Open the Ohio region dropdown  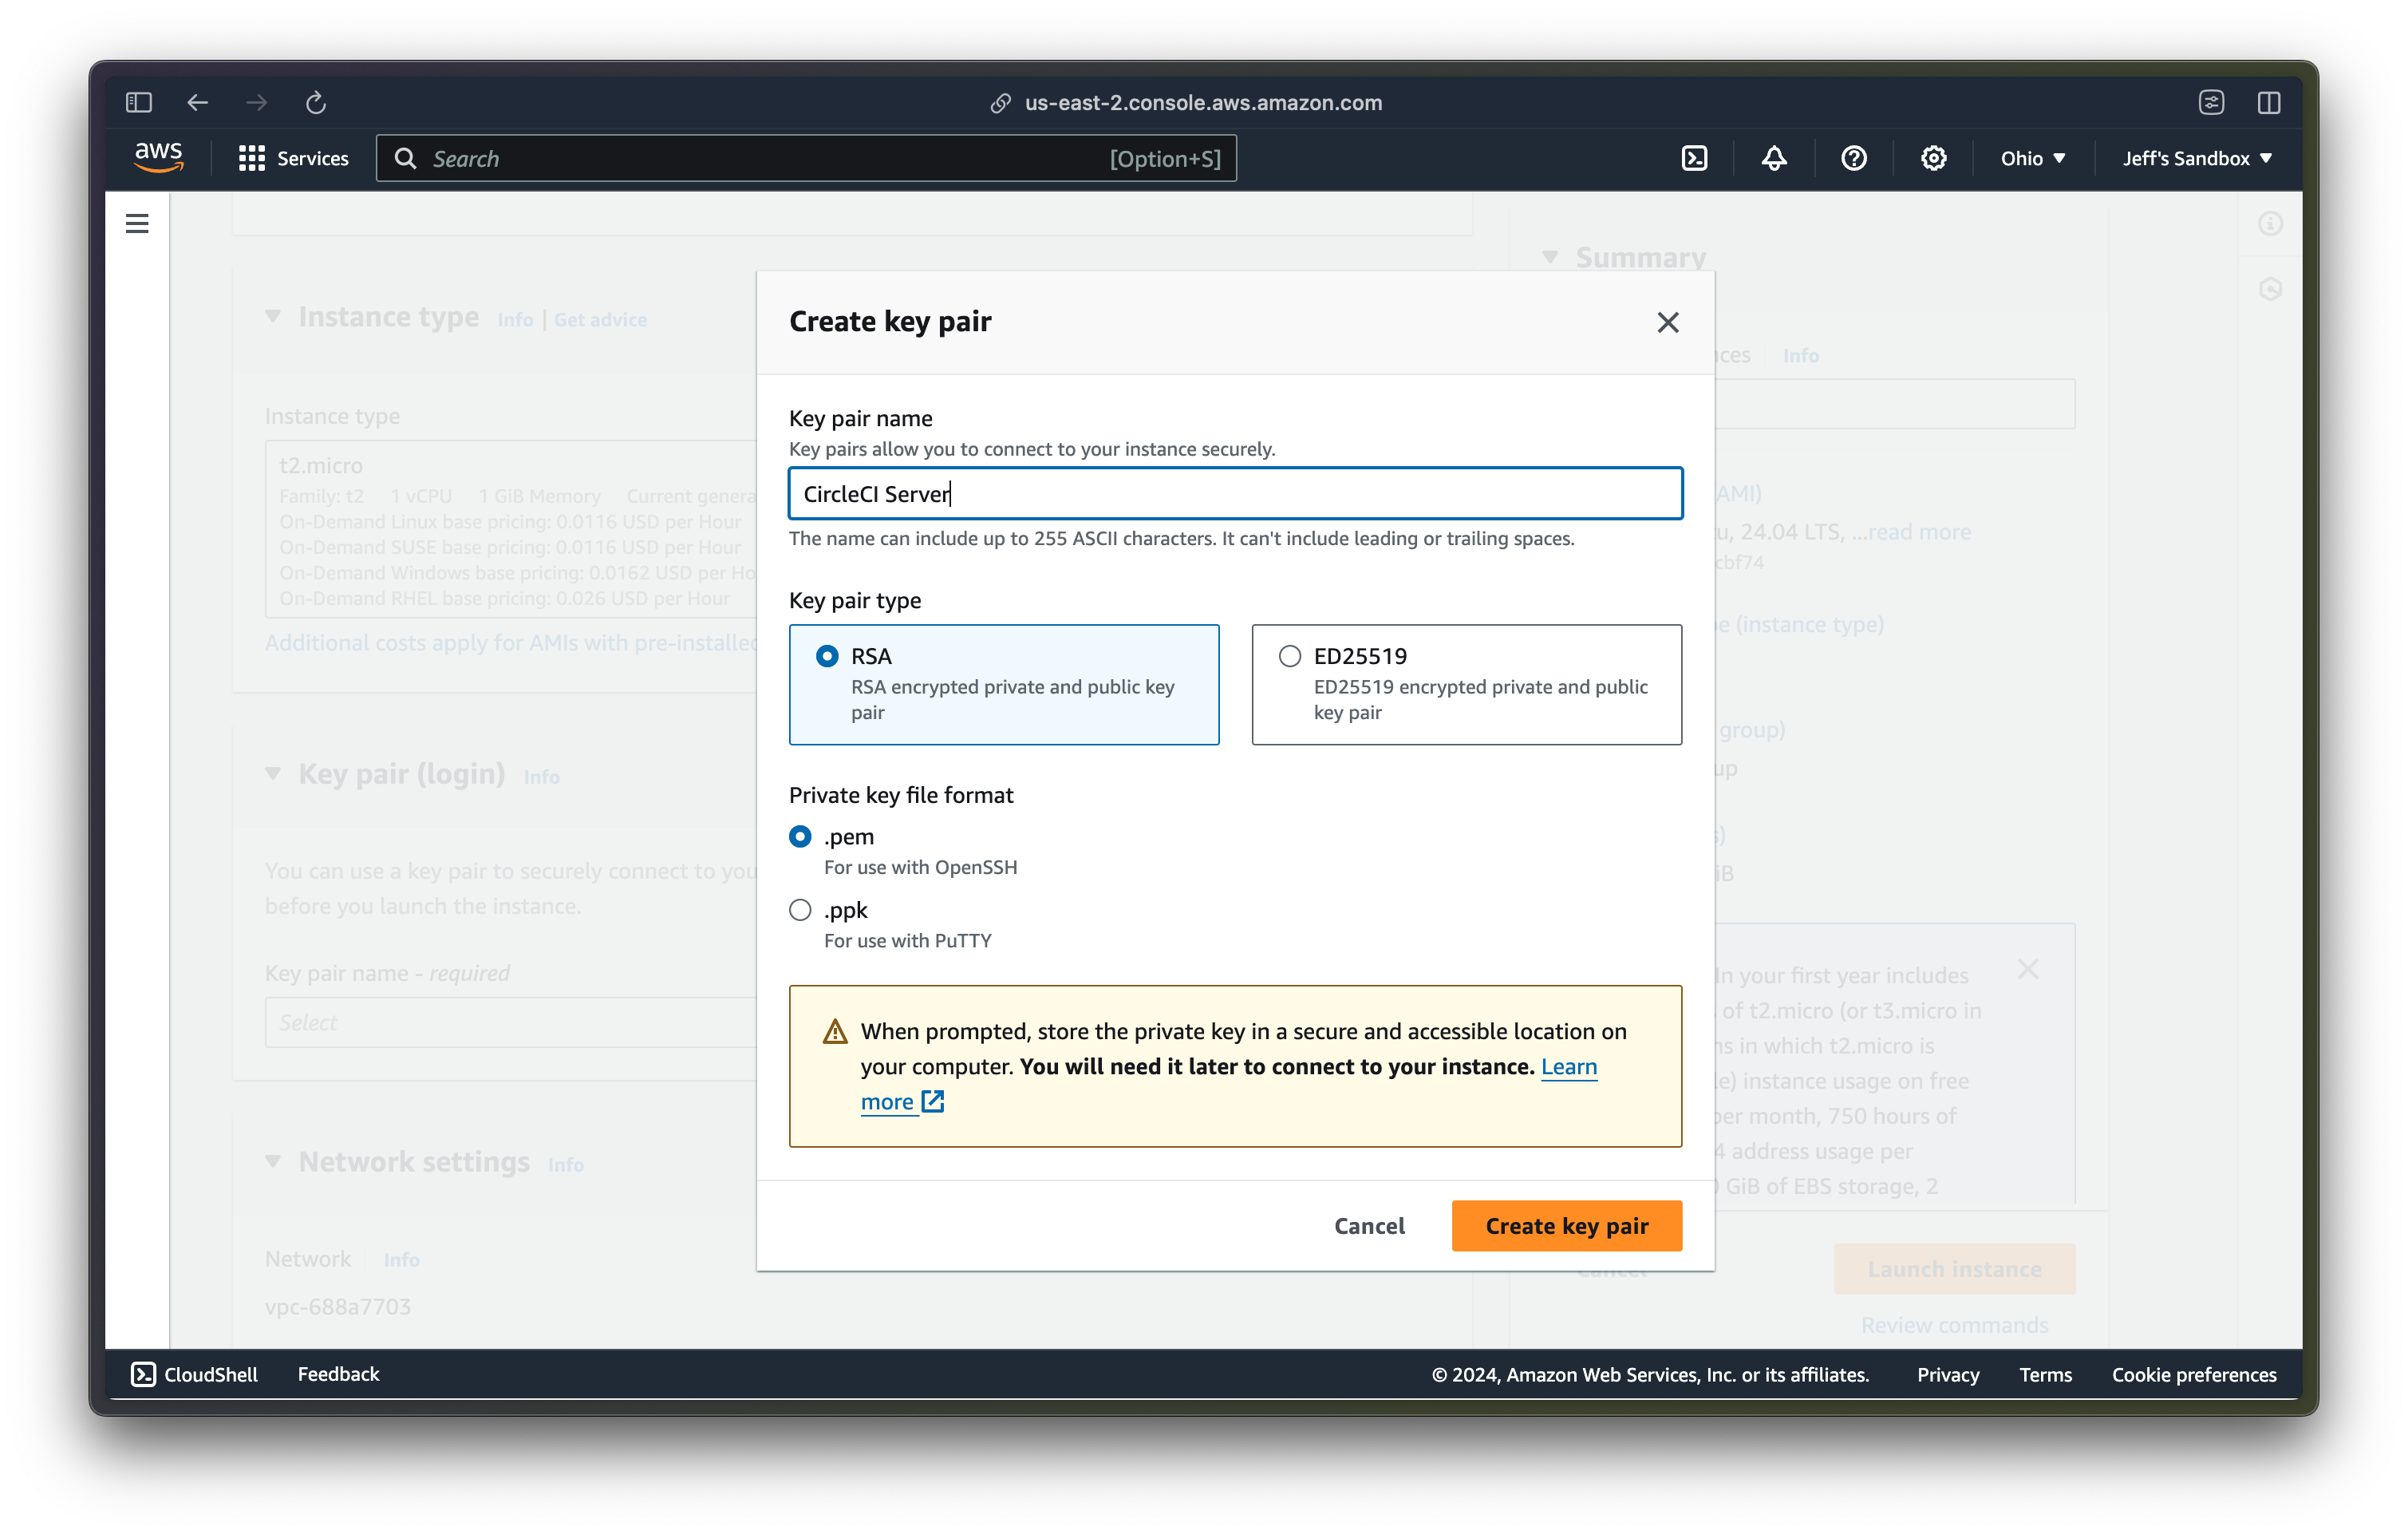pos(2031,158)
